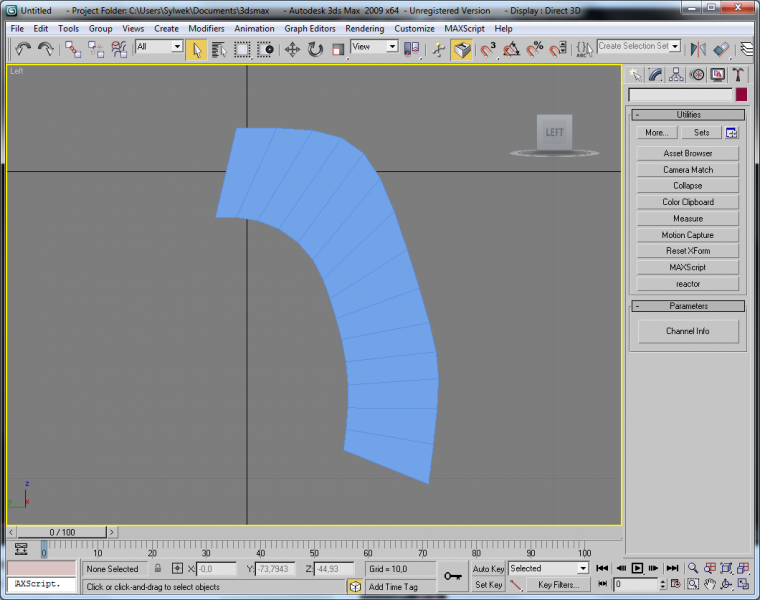Screen dimensions: 760x600
Task: Collapse the Utilities rollout
Action: tap(688, 115)
